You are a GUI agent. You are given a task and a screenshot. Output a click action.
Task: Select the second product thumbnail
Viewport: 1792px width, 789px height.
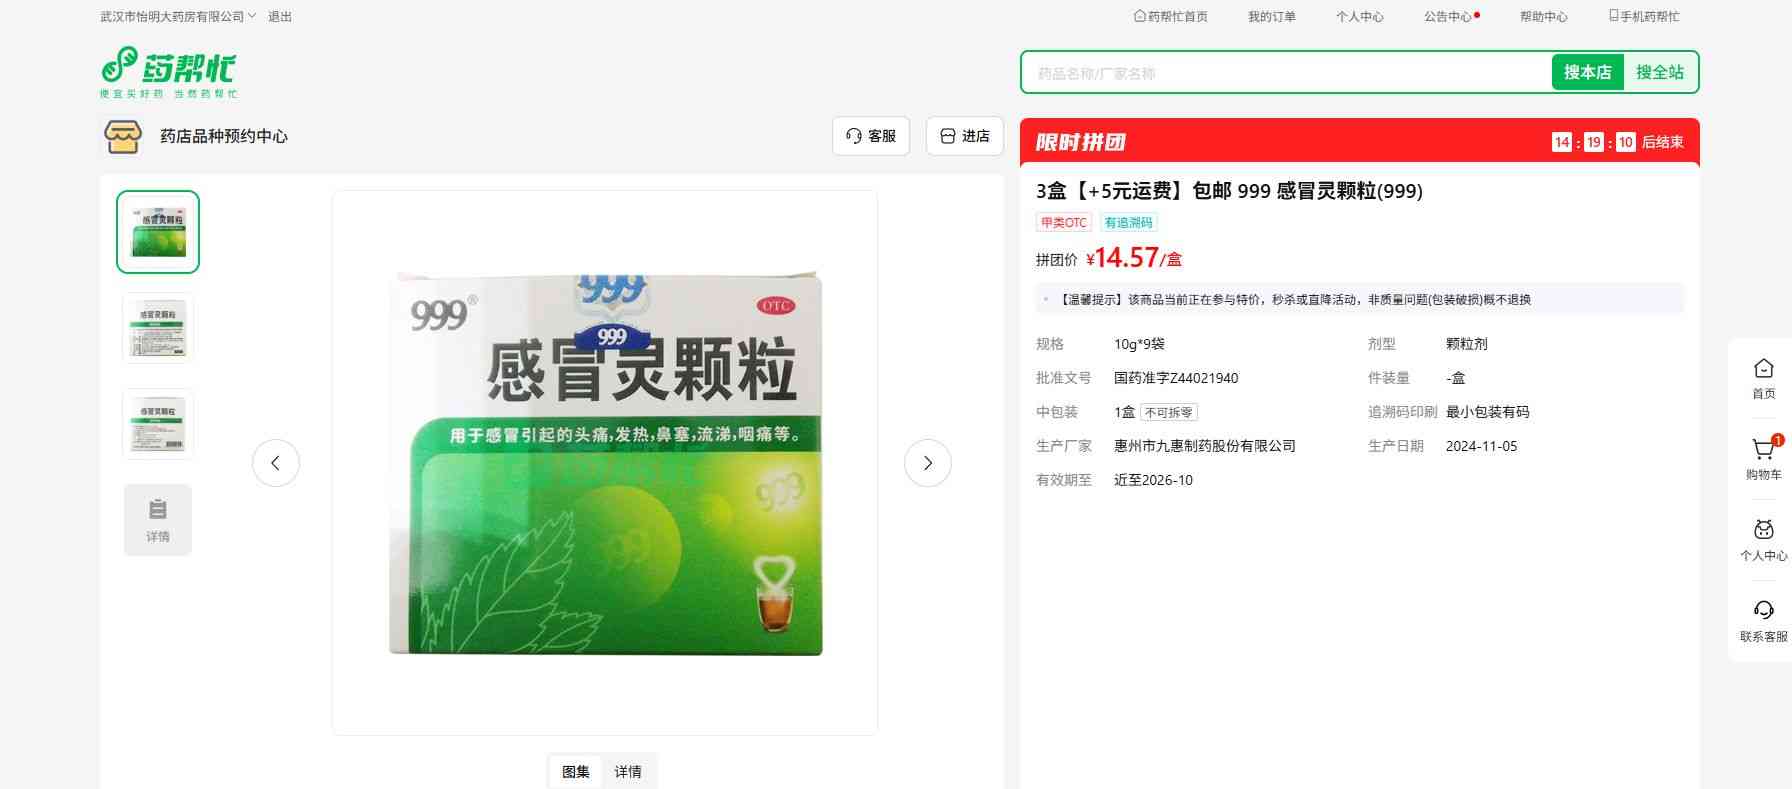click(x=158, y=328)
